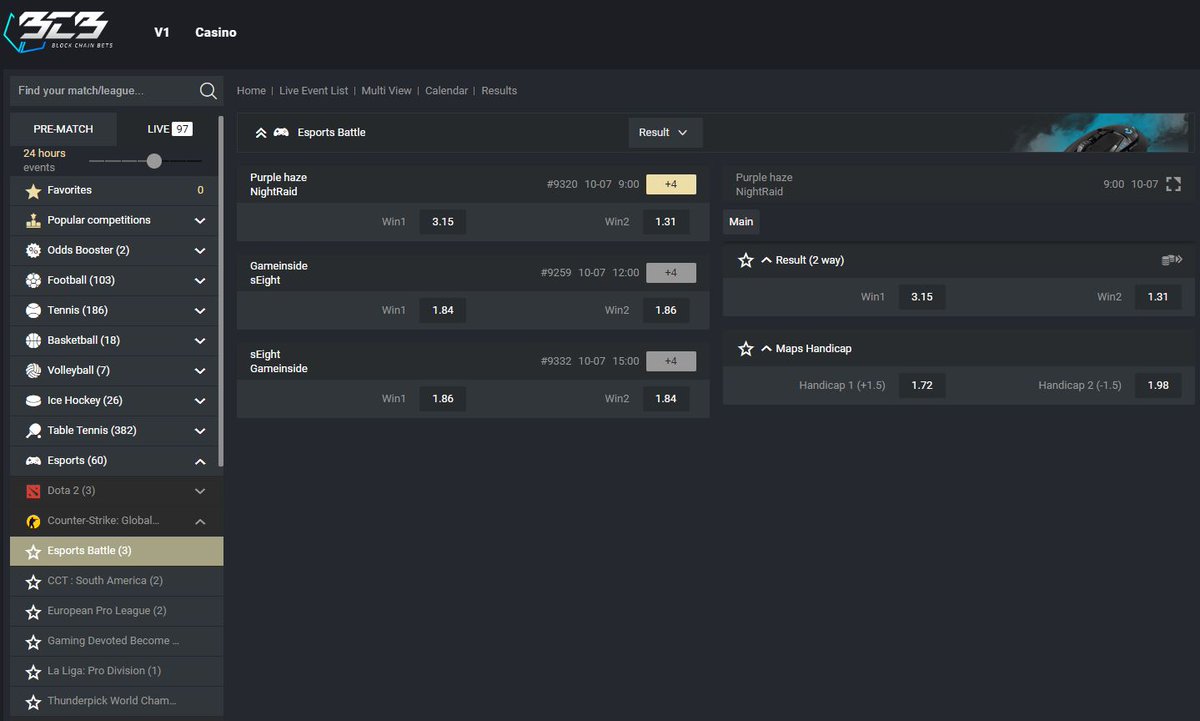Bet Win1 3.15 on Purple haze in list
Image resolution: width=1200 pixels, height=721 pixels.
coord(443,222)
